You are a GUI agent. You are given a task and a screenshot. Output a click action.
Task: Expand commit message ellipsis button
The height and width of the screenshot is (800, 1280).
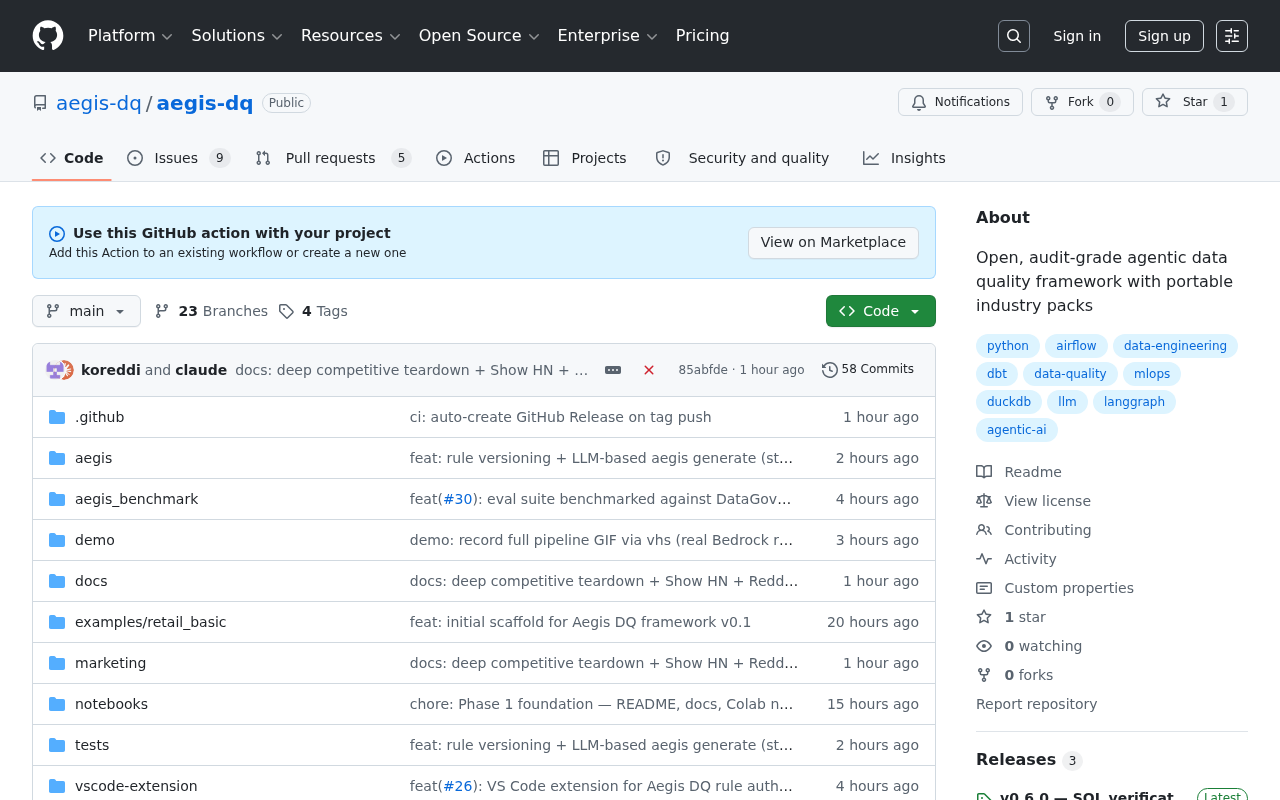pos(613,370)
